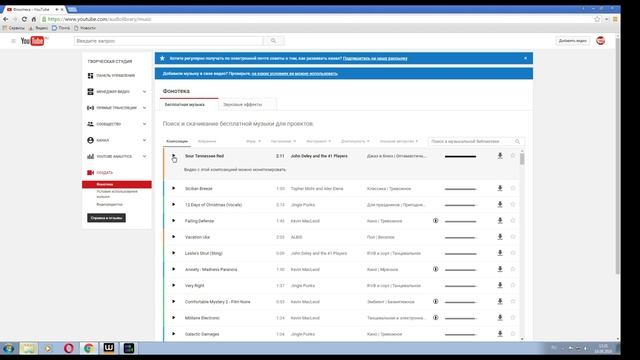This screenshot has width=640, height=360.
Task: Click attribution icon for Failing Defense
Action: pyautogui.click(x=436, y=221)
